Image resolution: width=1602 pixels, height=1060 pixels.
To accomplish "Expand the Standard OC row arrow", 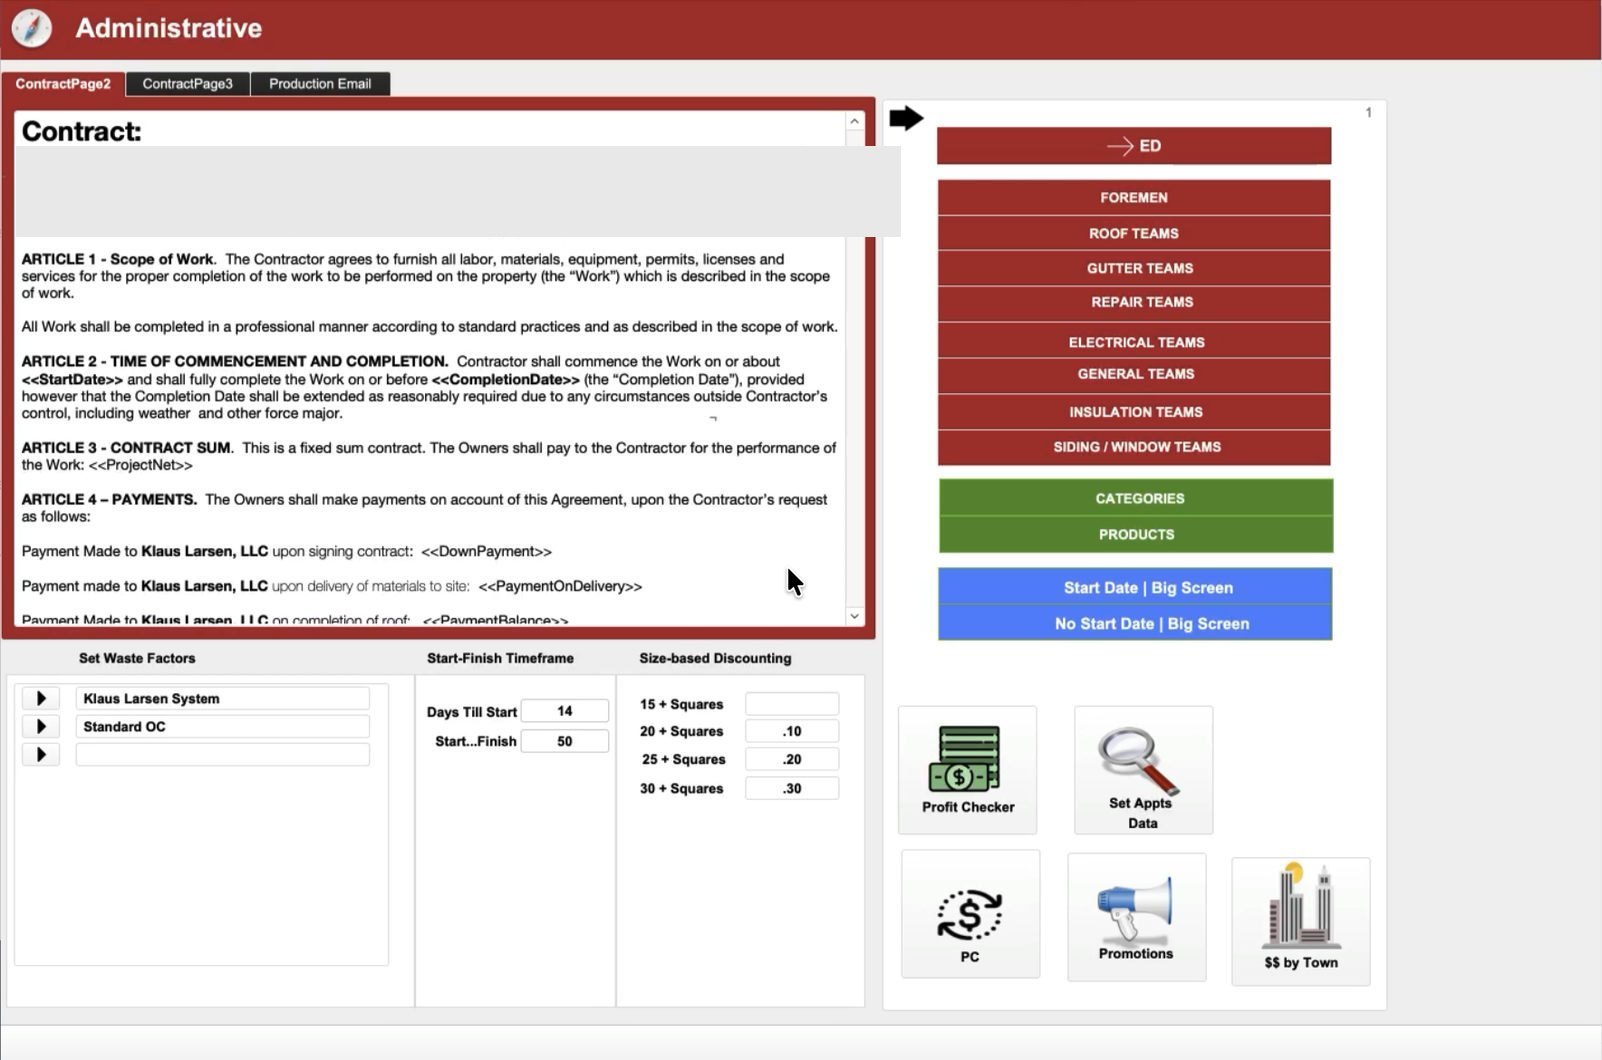I will 41,726.
